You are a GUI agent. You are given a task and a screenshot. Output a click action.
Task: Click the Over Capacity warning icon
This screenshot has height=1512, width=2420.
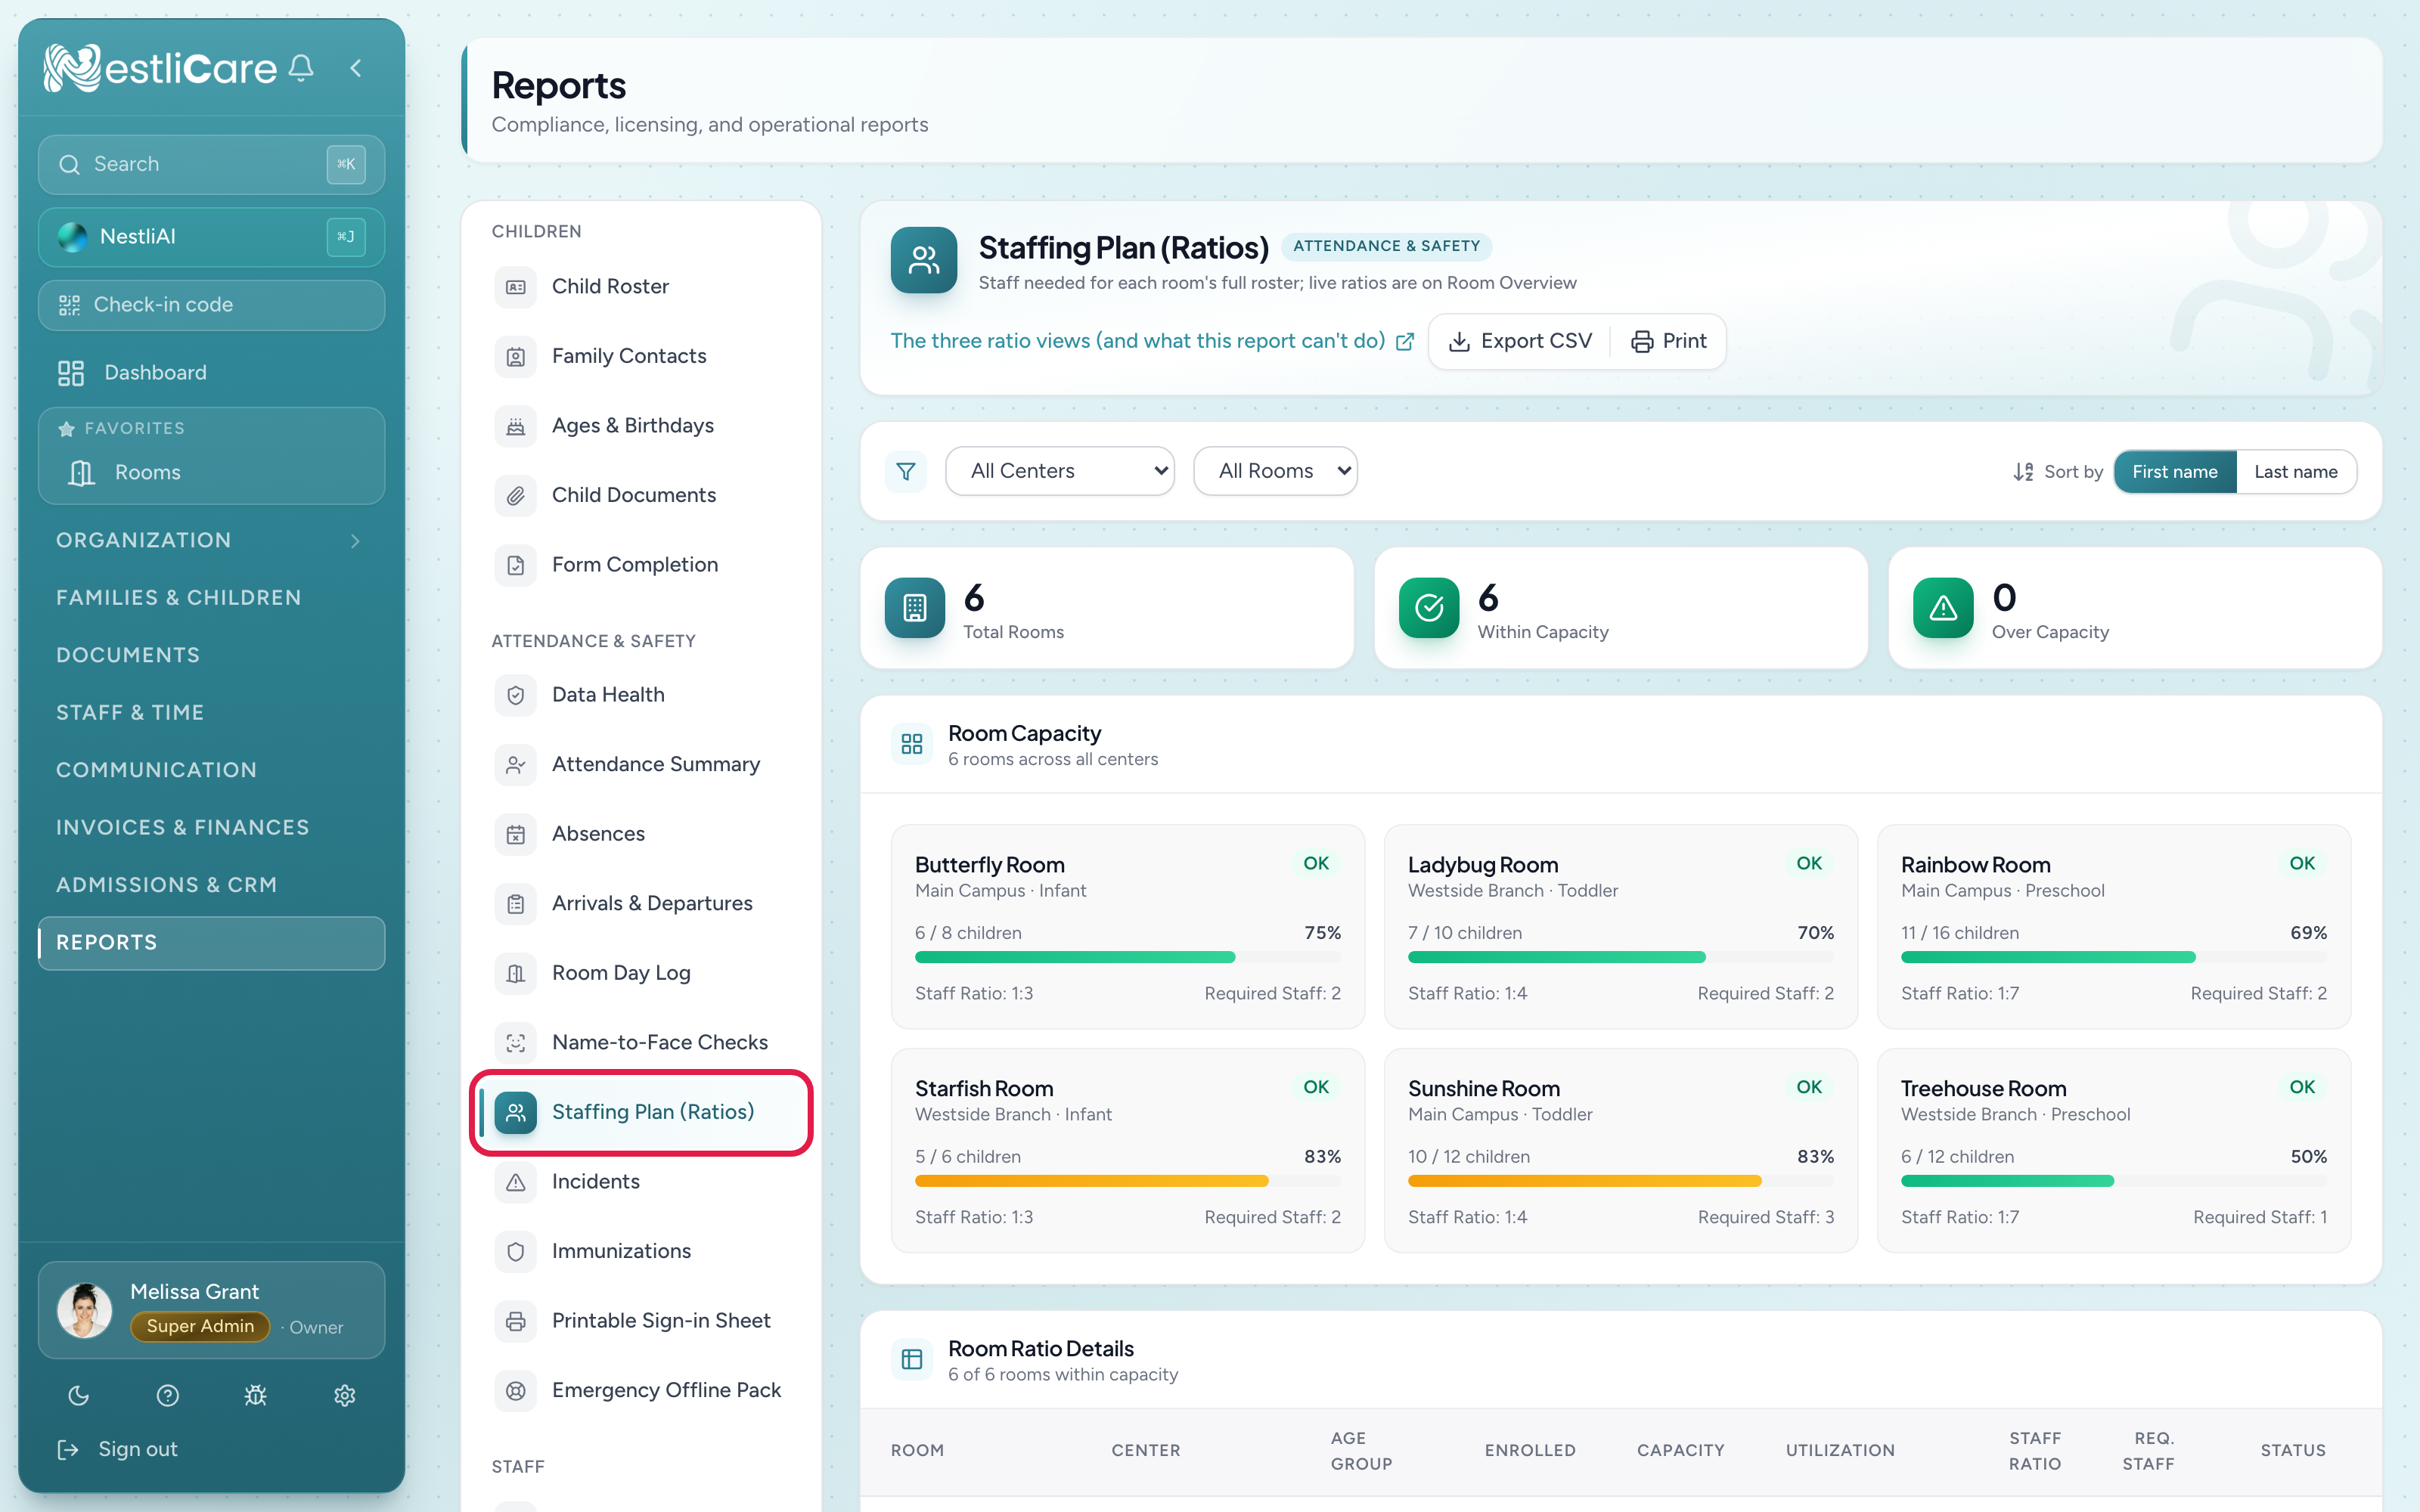click(1943, 607)
